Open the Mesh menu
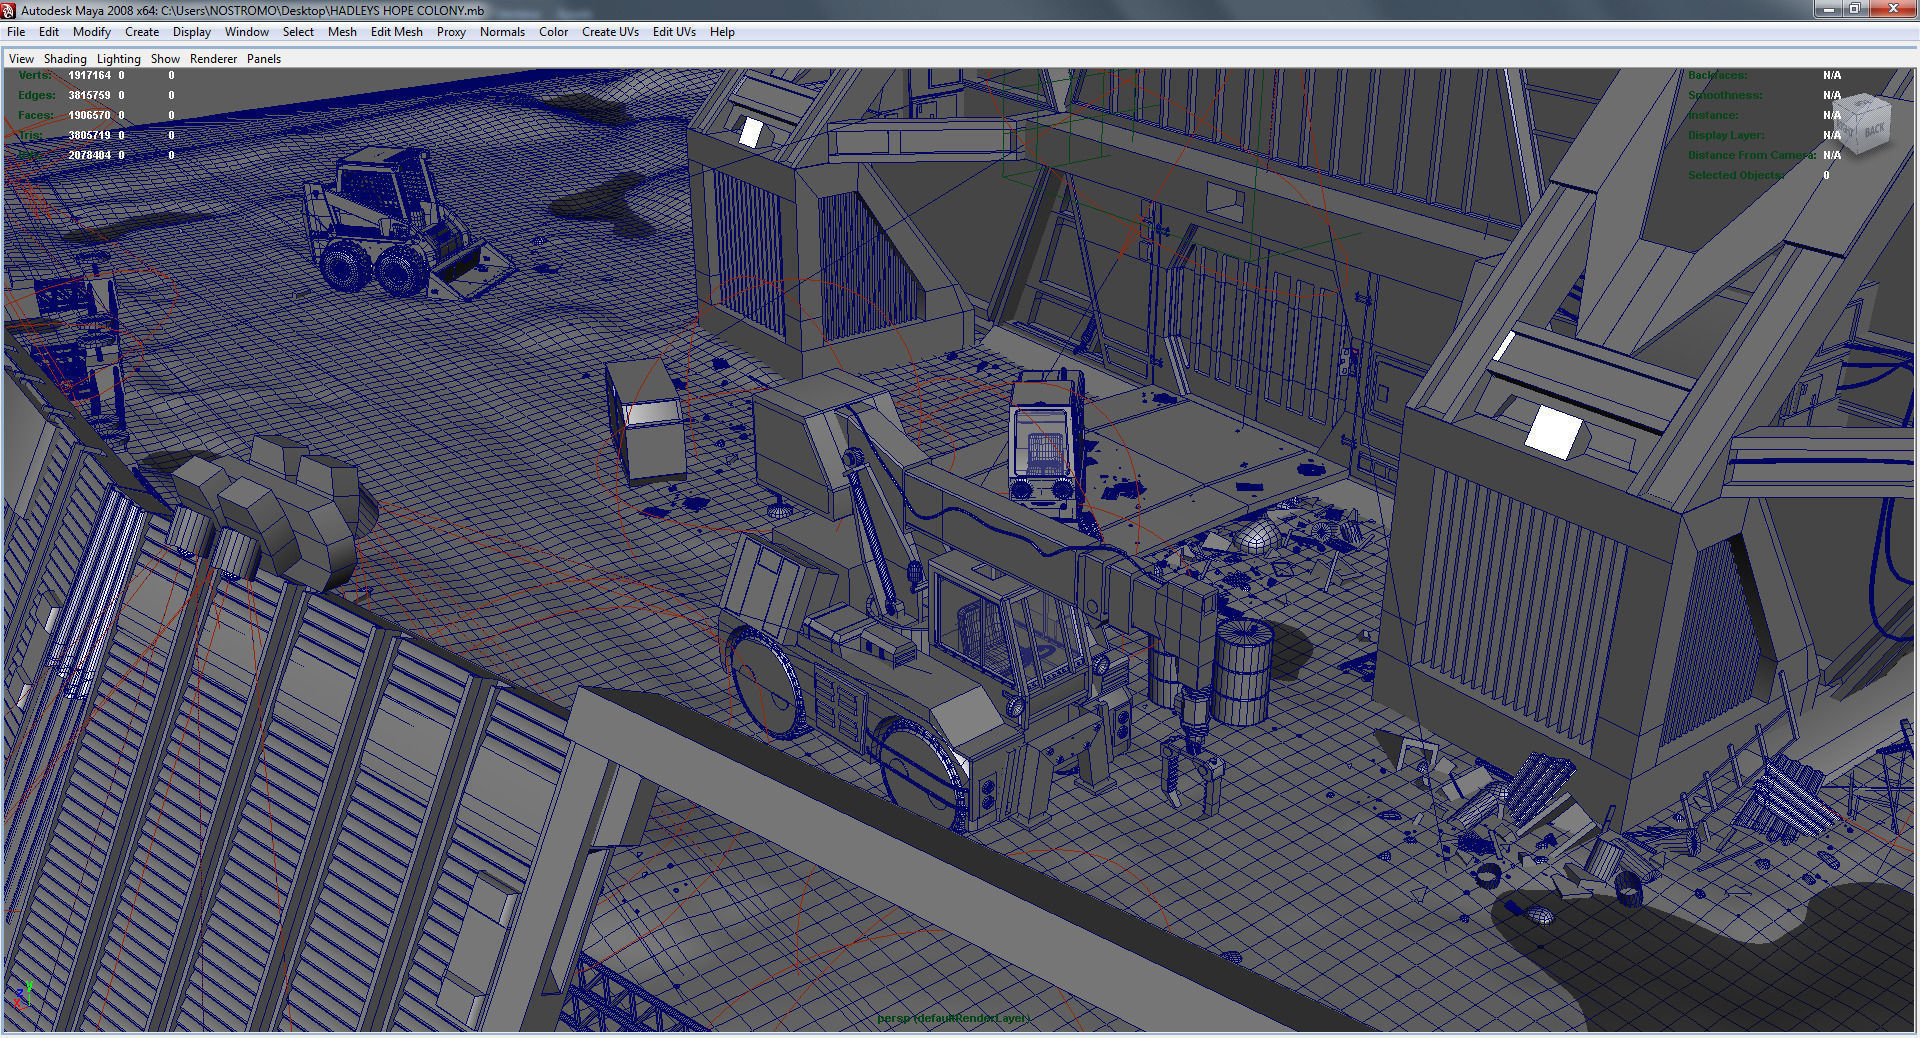The image size is (1920, 1038). (x=342, y=32)
